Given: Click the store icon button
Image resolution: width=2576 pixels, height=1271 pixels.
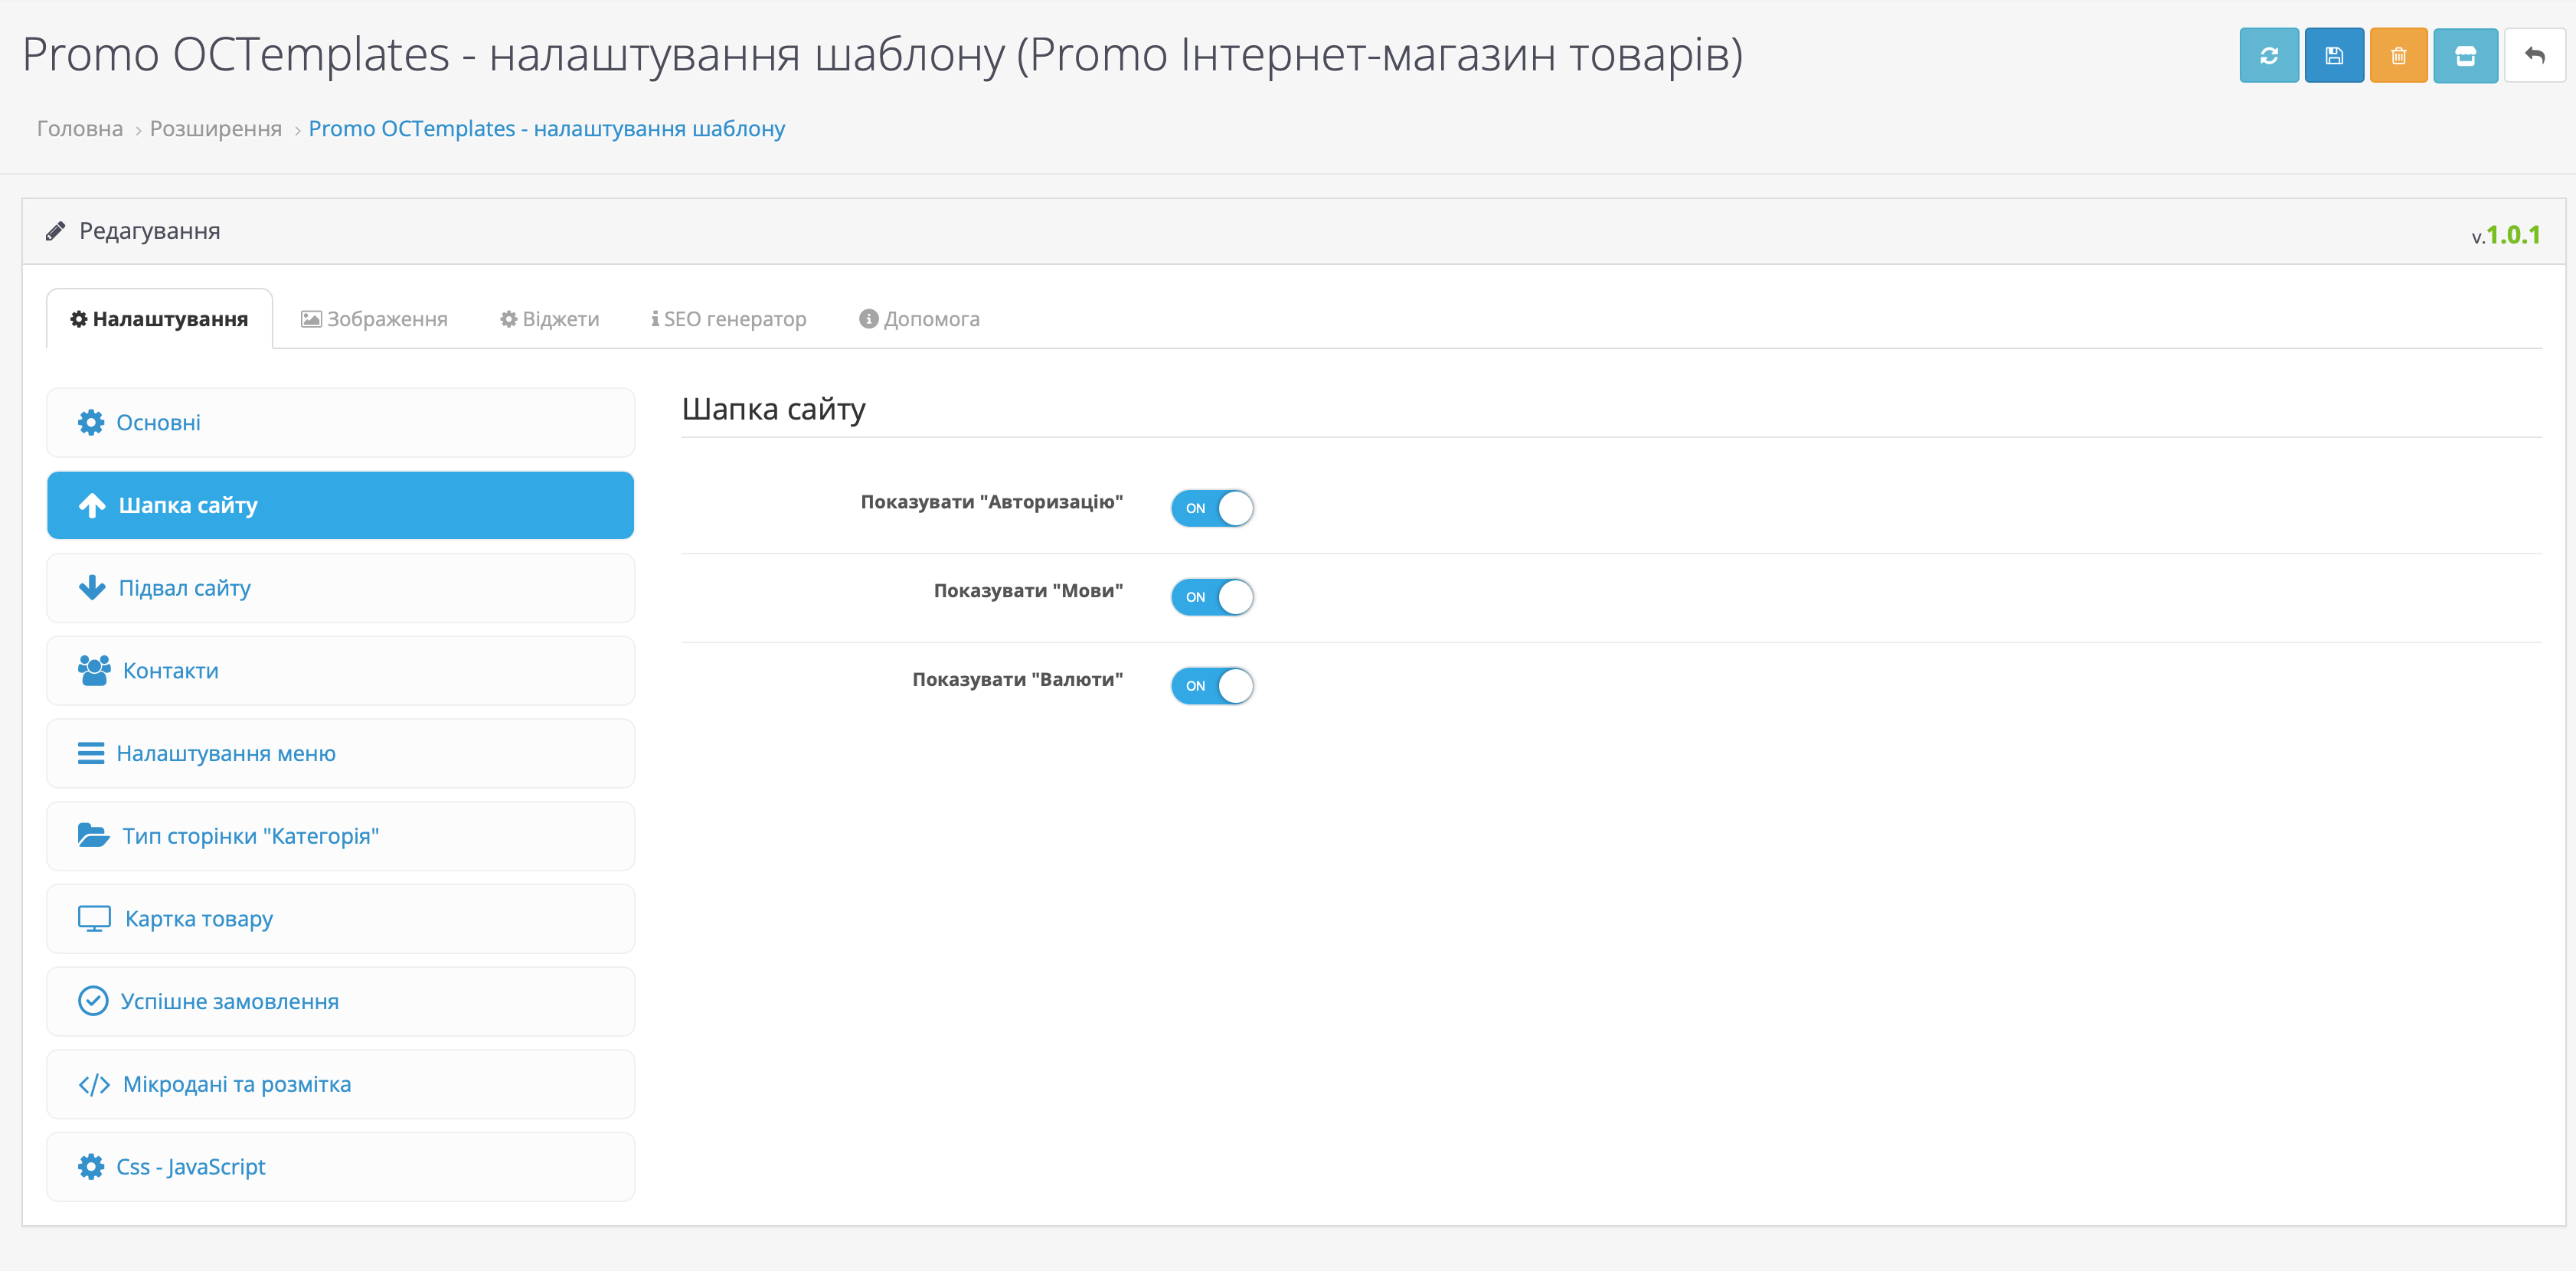Looking at the screenshot, I should (2465, 56).
